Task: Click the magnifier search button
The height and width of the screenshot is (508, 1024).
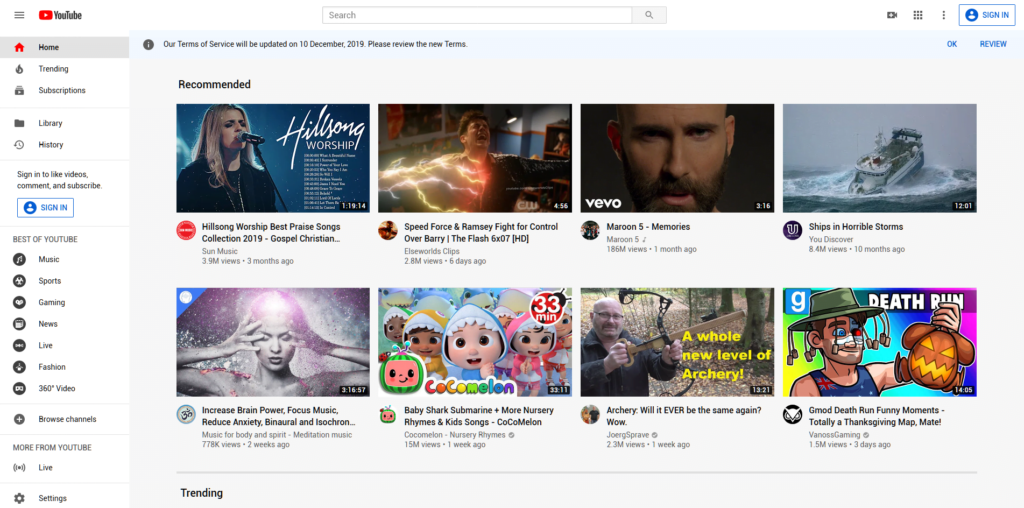Action: (649, 15)
